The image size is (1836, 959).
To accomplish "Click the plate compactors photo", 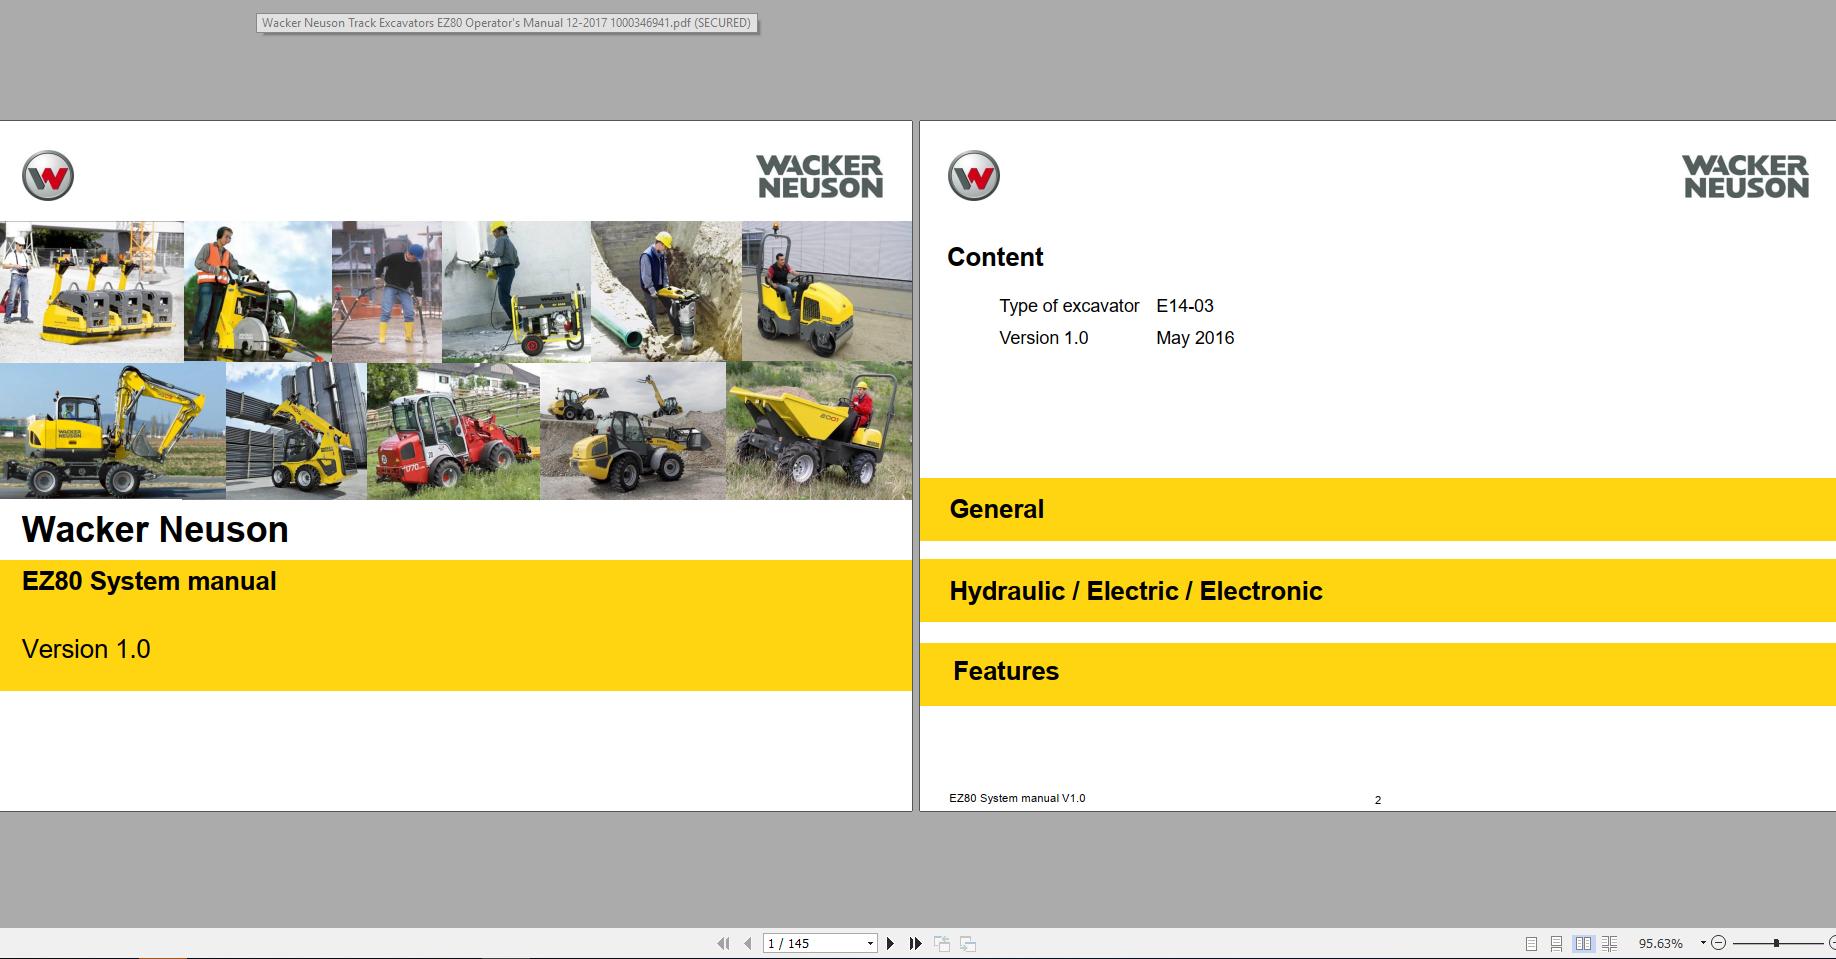I will [x=92, y=291].
